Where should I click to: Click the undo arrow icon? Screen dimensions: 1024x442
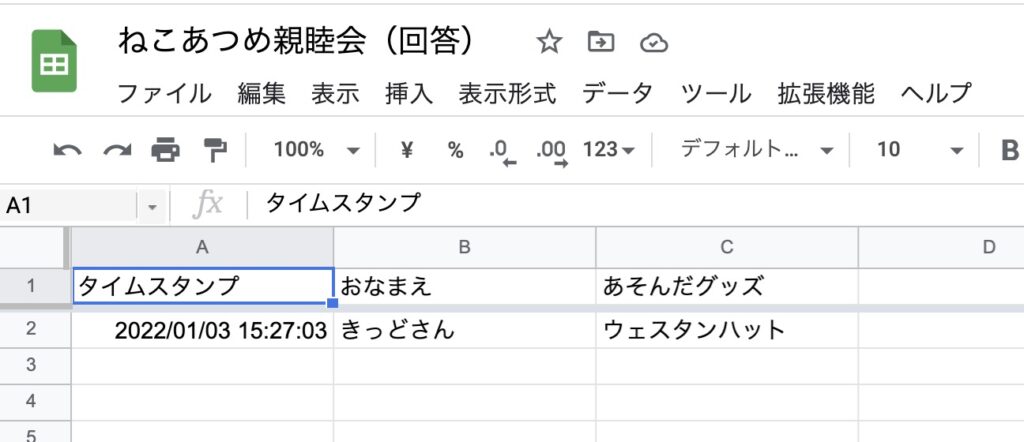click(67, 151)
